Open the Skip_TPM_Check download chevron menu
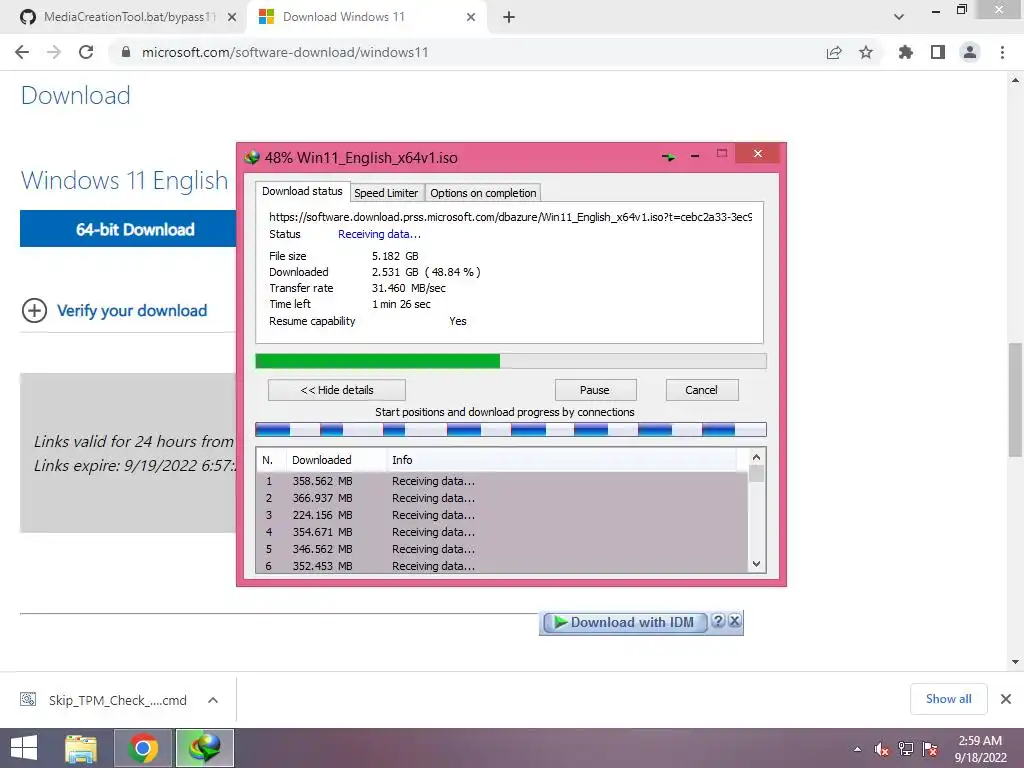The width and height of the screenshot is (1024, 768). click(213, 700)
